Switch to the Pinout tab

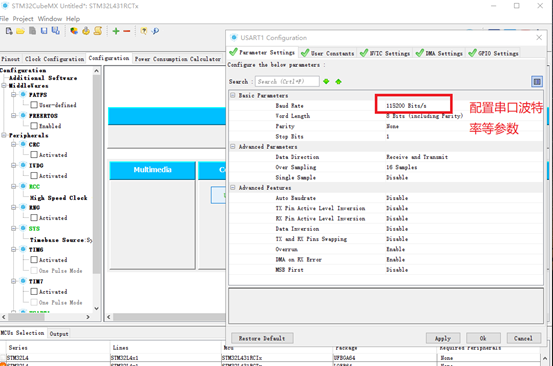[11, 59]
